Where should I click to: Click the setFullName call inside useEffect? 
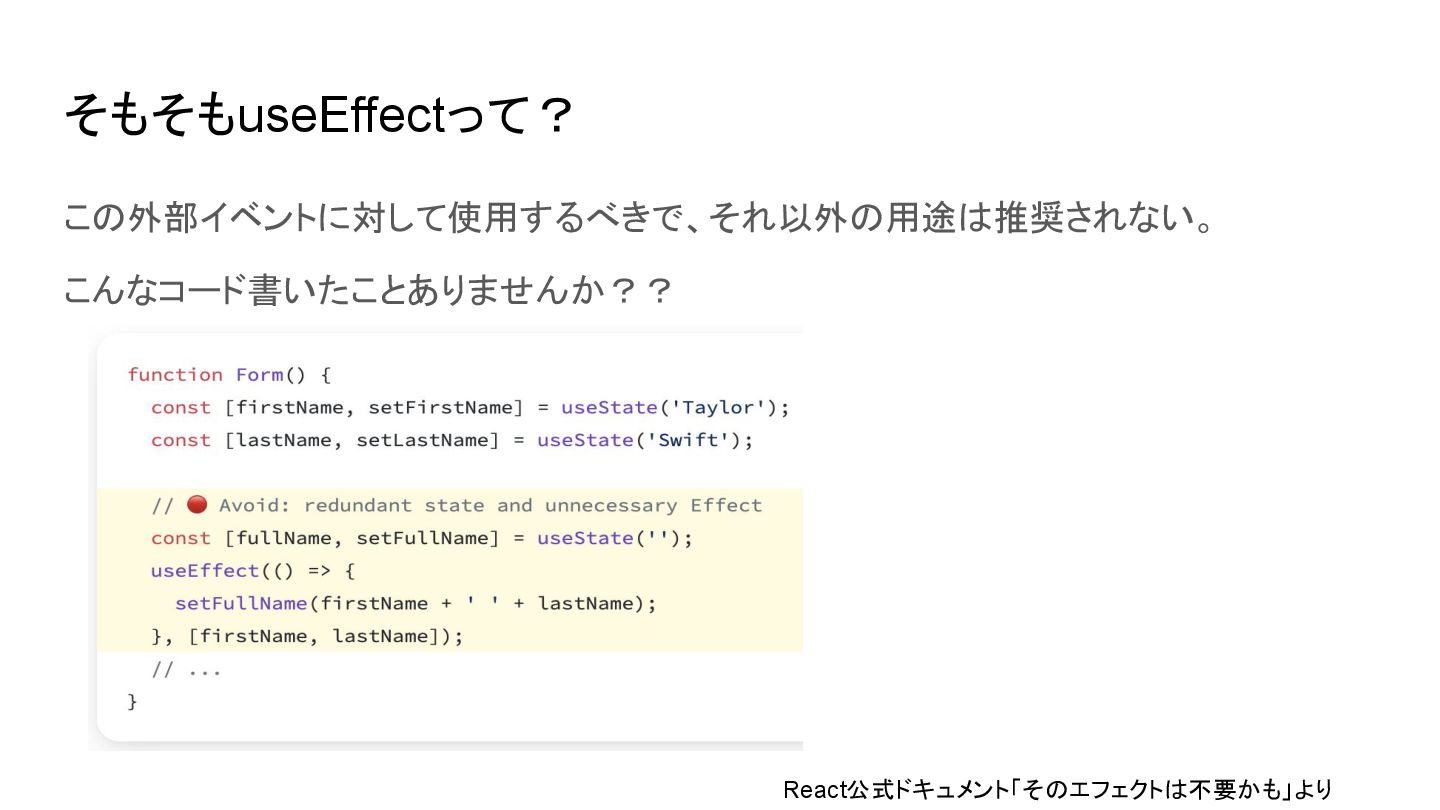point(240,603)
